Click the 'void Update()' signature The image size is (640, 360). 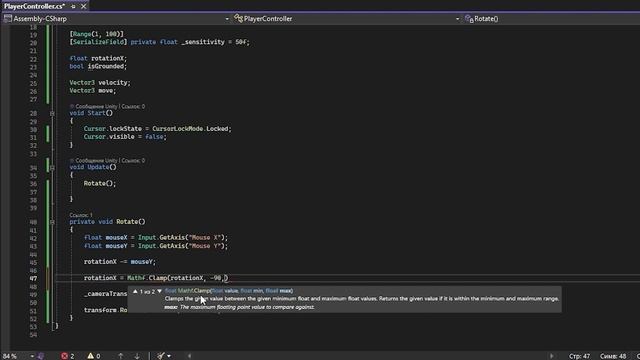tap(93, 167)
